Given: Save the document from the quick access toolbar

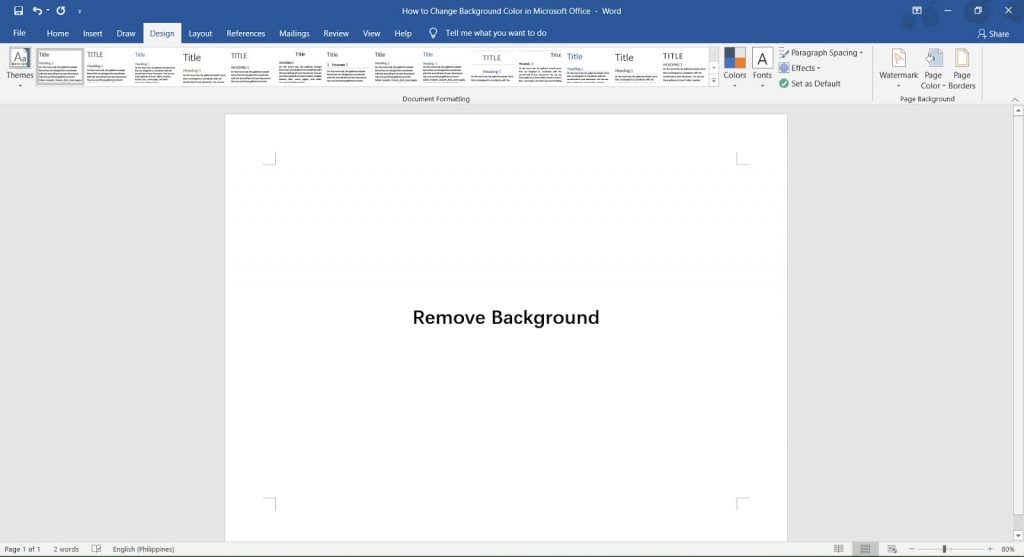Looking at the screenshot, I should [18, 11].
